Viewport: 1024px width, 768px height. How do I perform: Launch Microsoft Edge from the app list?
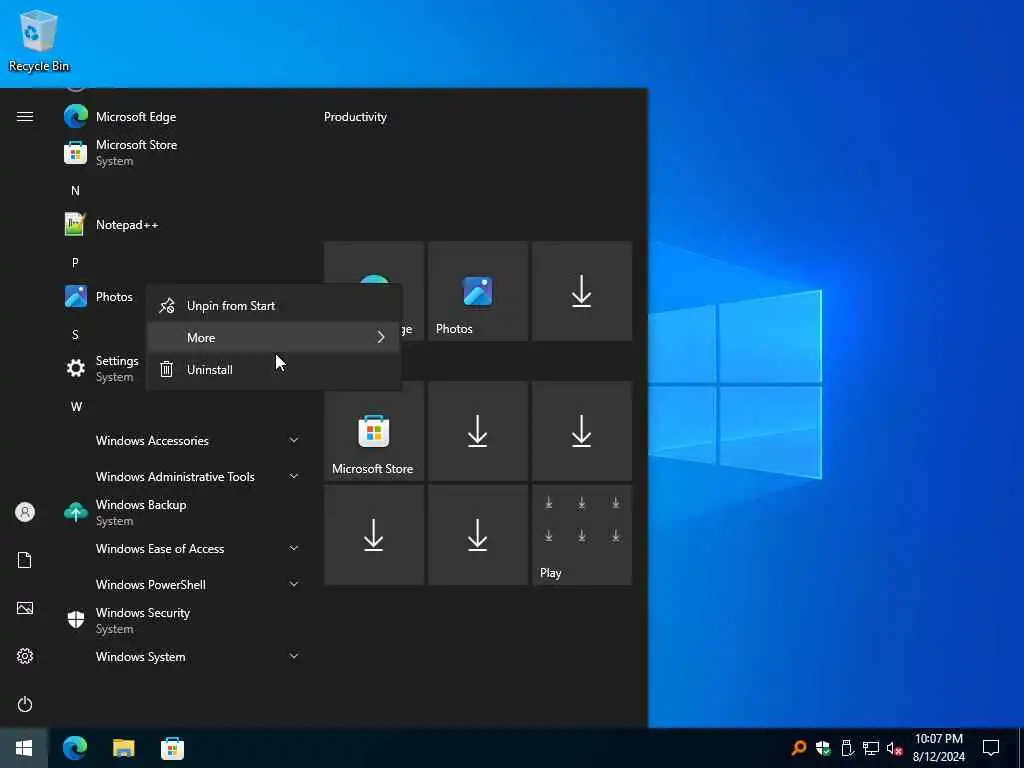pos(183,116)
